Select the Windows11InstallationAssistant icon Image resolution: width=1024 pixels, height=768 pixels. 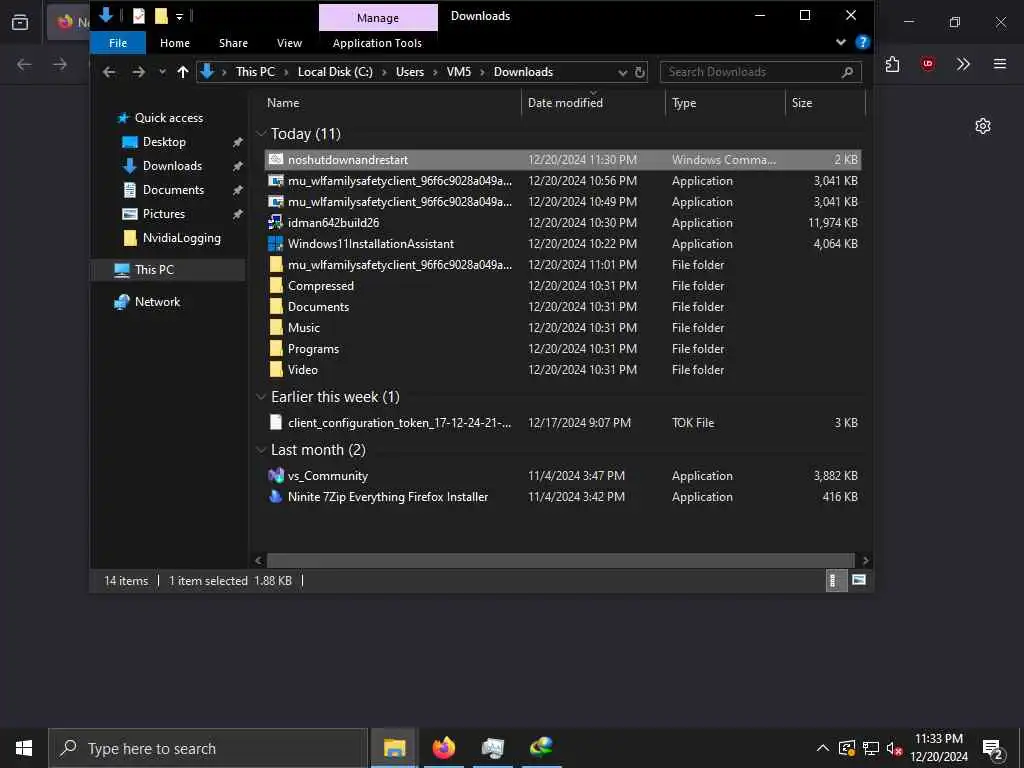[276, 244]
